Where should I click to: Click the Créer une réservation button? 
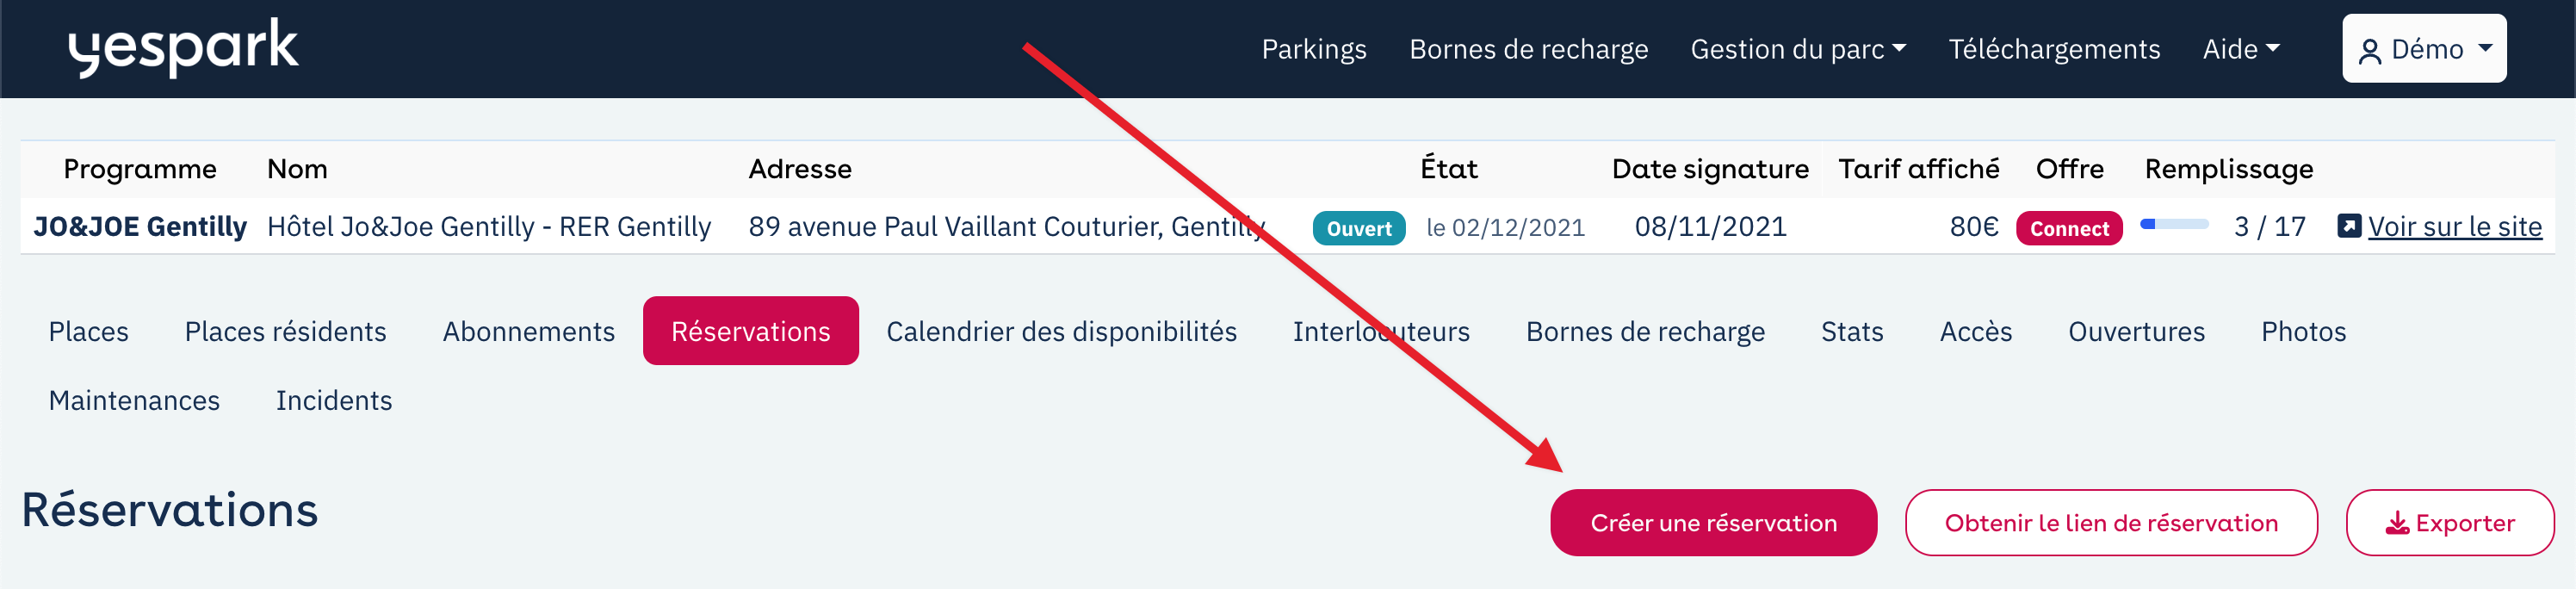(1713, 523)
